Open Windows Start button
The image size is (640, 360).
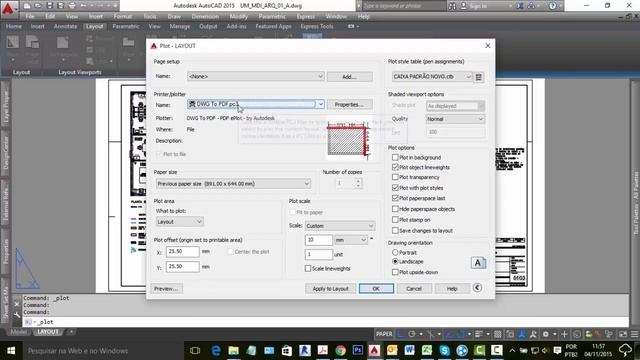point(11,351)
